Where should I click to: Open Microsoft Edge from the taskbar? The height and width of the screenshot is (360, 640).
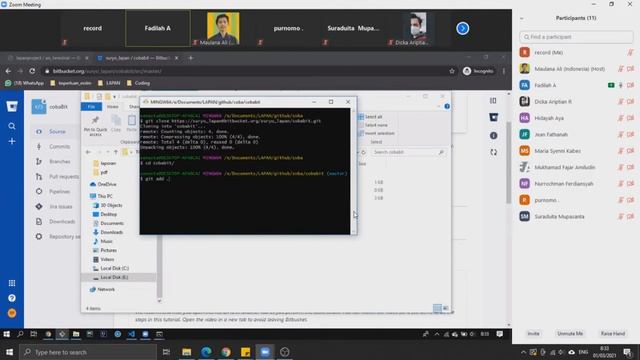click(x=206, y=352)
